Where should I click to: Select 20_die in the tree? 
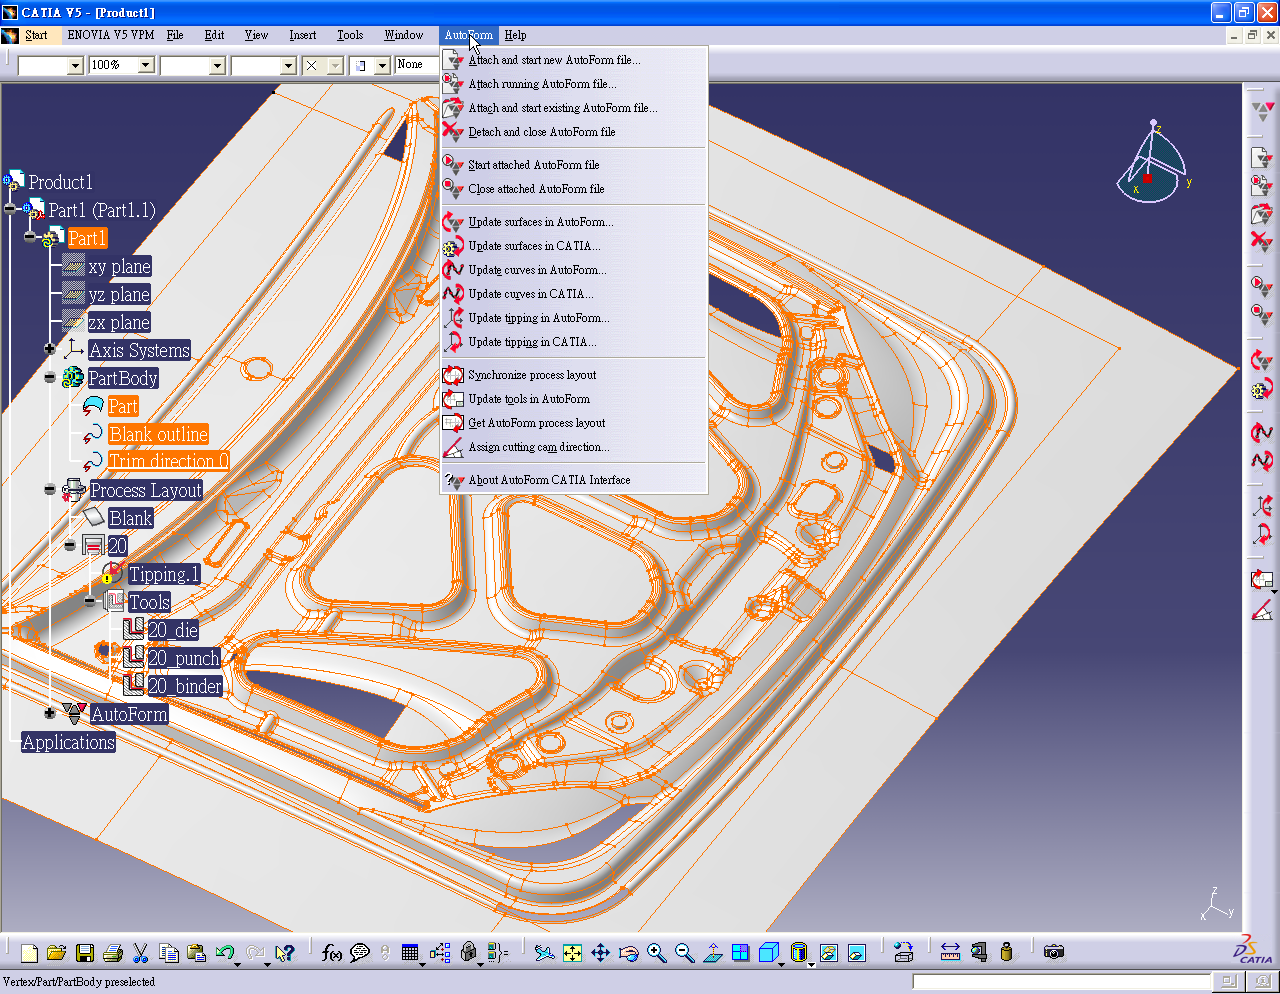click(x=173, y=630)
